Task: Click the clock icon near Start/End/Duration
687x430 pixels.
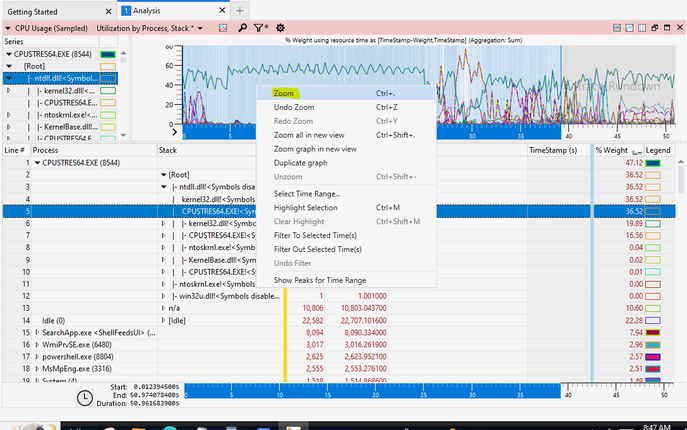Action: pos(85,398)
